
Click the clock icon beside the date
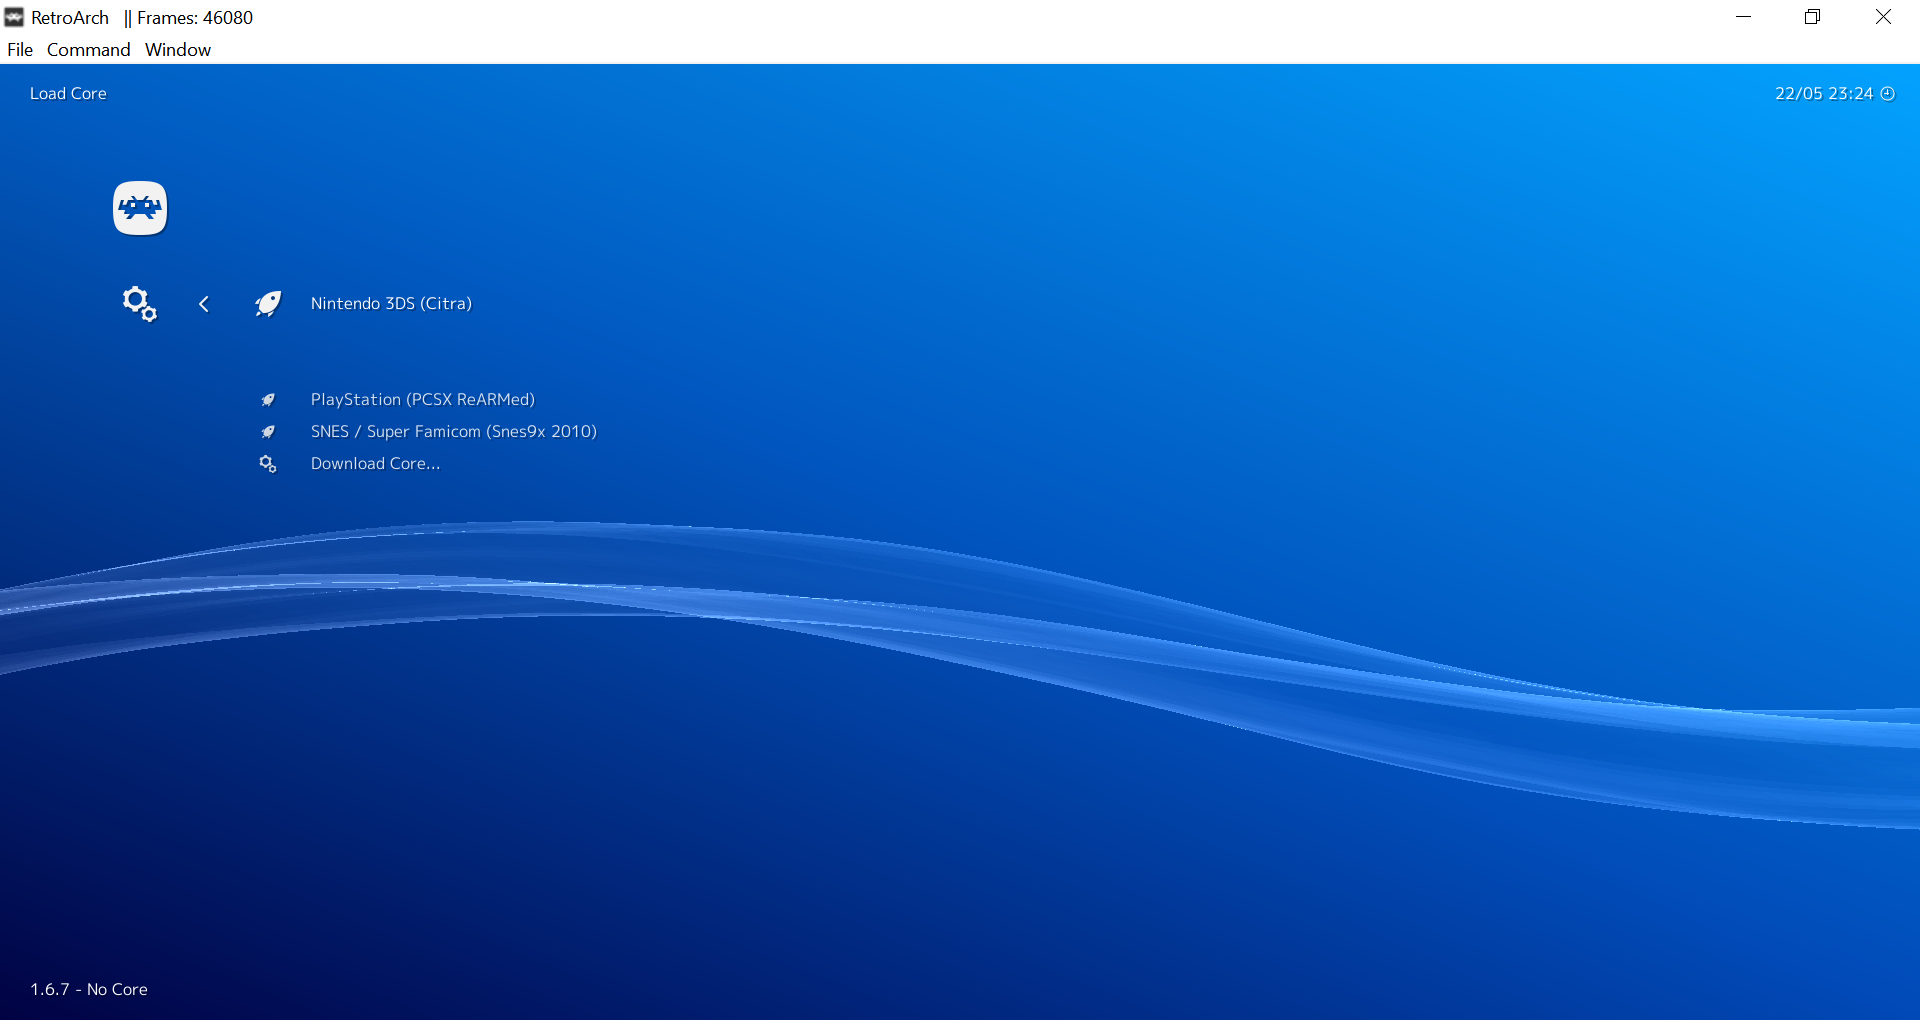tap(1888, 94)
